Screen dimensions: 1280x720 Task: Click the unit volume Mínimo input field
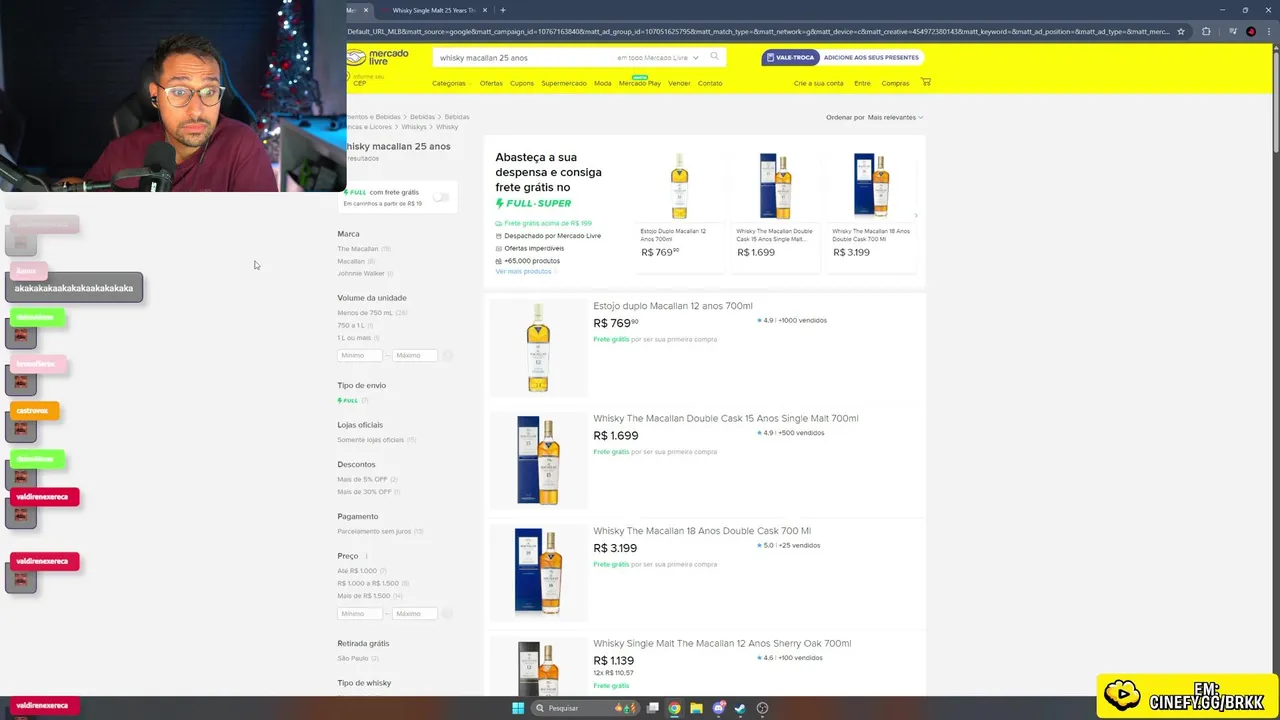click(360, 355)
